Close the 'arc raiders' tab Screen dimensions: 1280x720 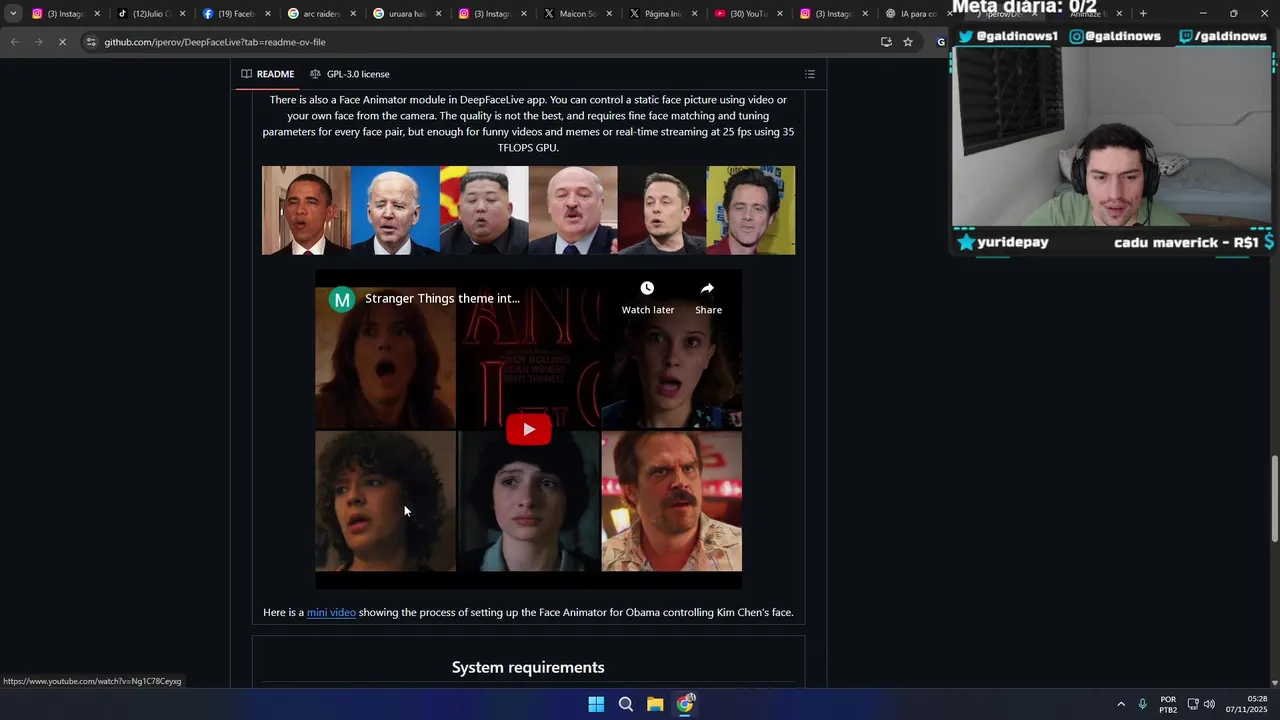click(x=353, y=14)
